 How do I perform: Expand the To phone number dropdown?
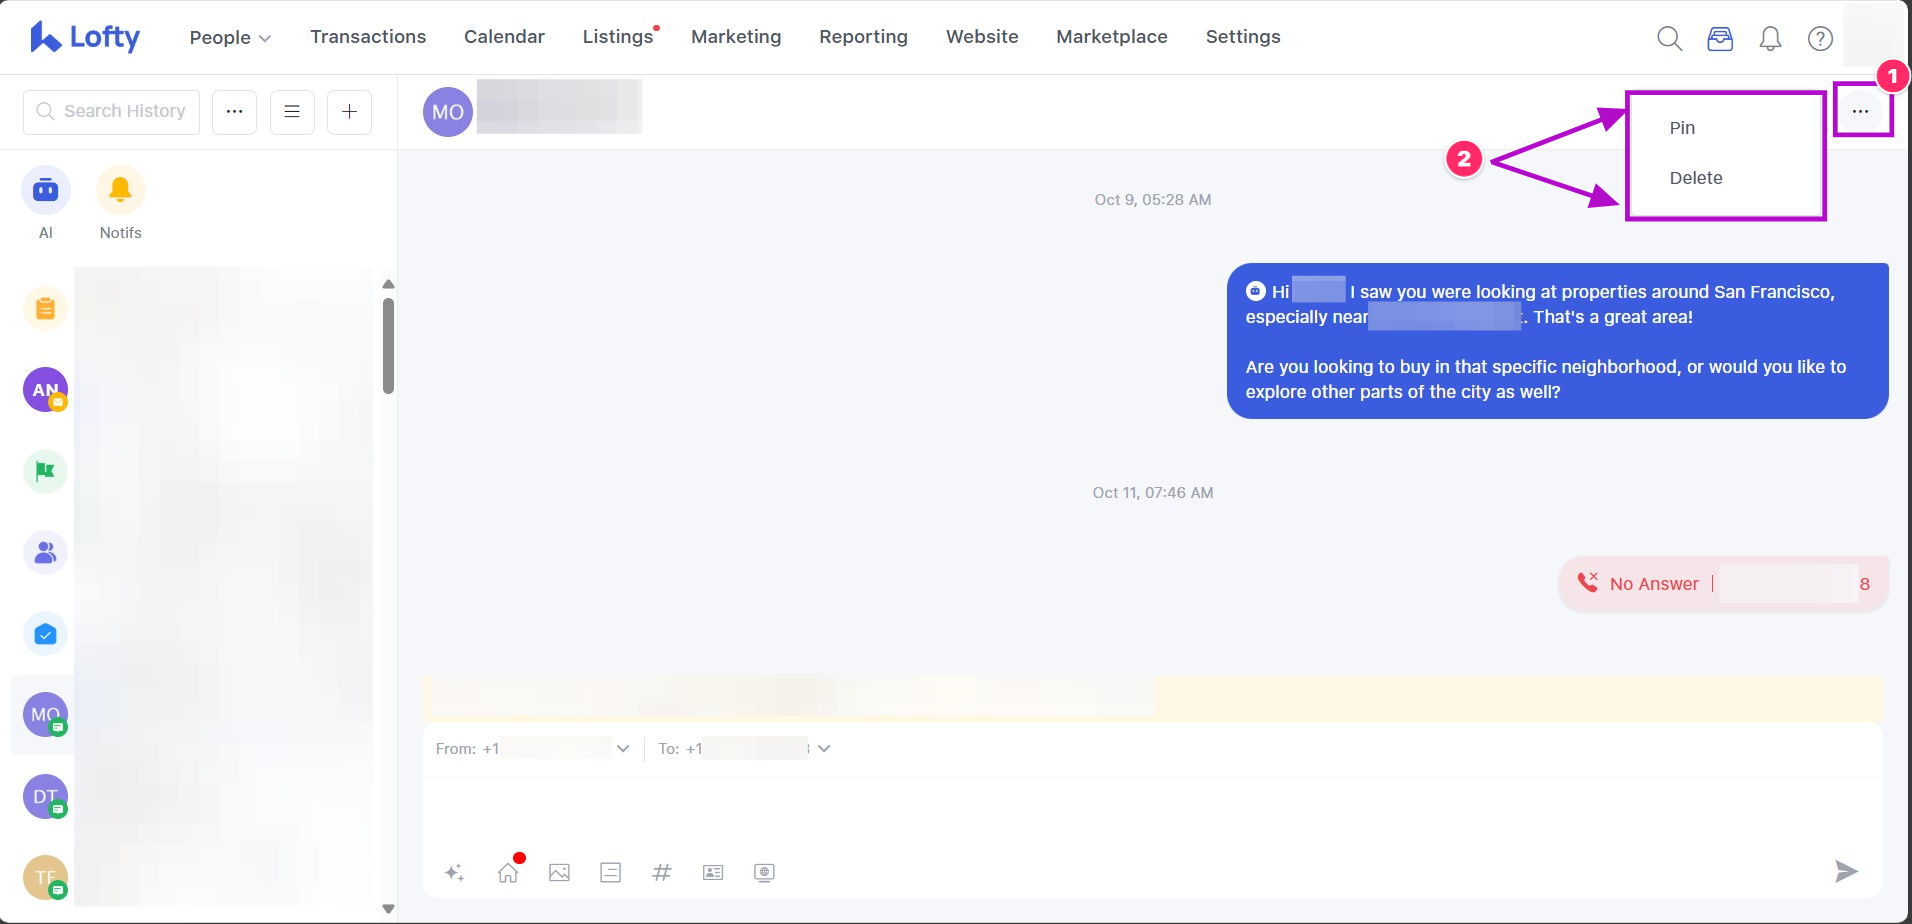coord(824,749)
